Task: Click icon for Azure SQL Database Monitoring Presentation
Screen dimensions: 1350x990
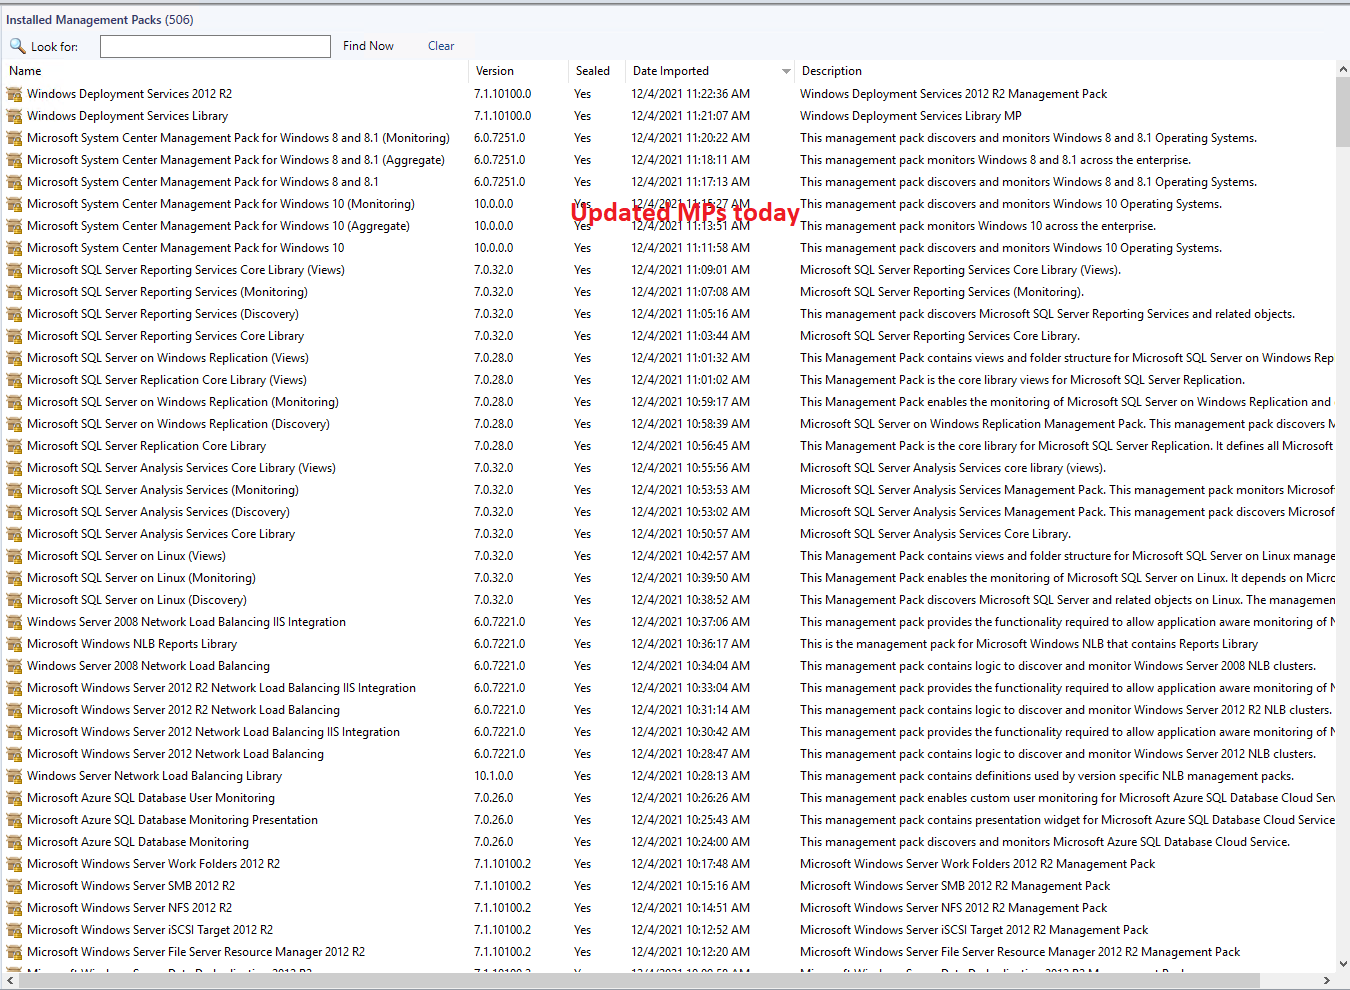Action: click(14, 820)
